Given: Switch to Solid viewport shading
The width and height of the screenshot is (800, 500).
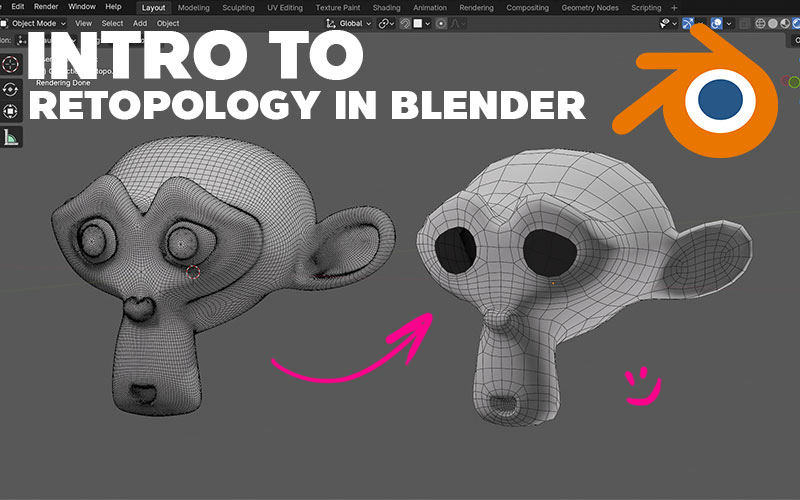Looking at the screenshot, I should 773,23.
